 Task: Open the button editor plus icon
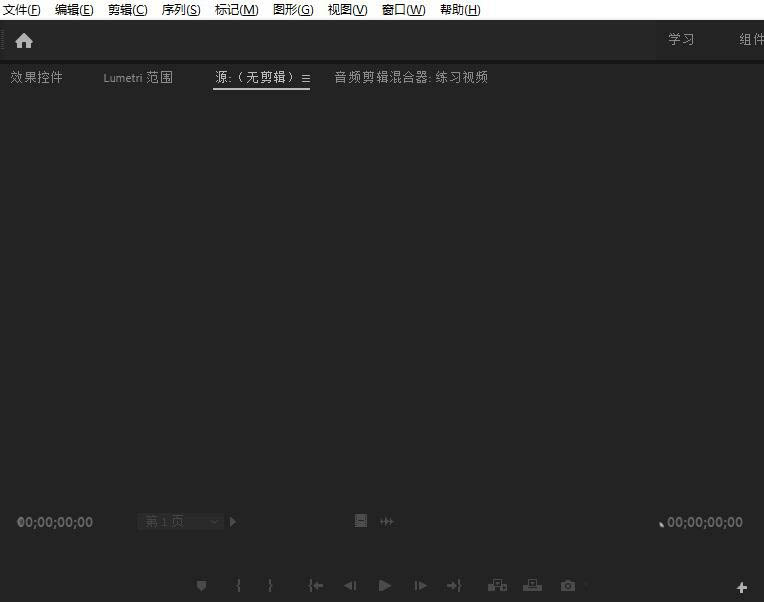pos(742,588)
